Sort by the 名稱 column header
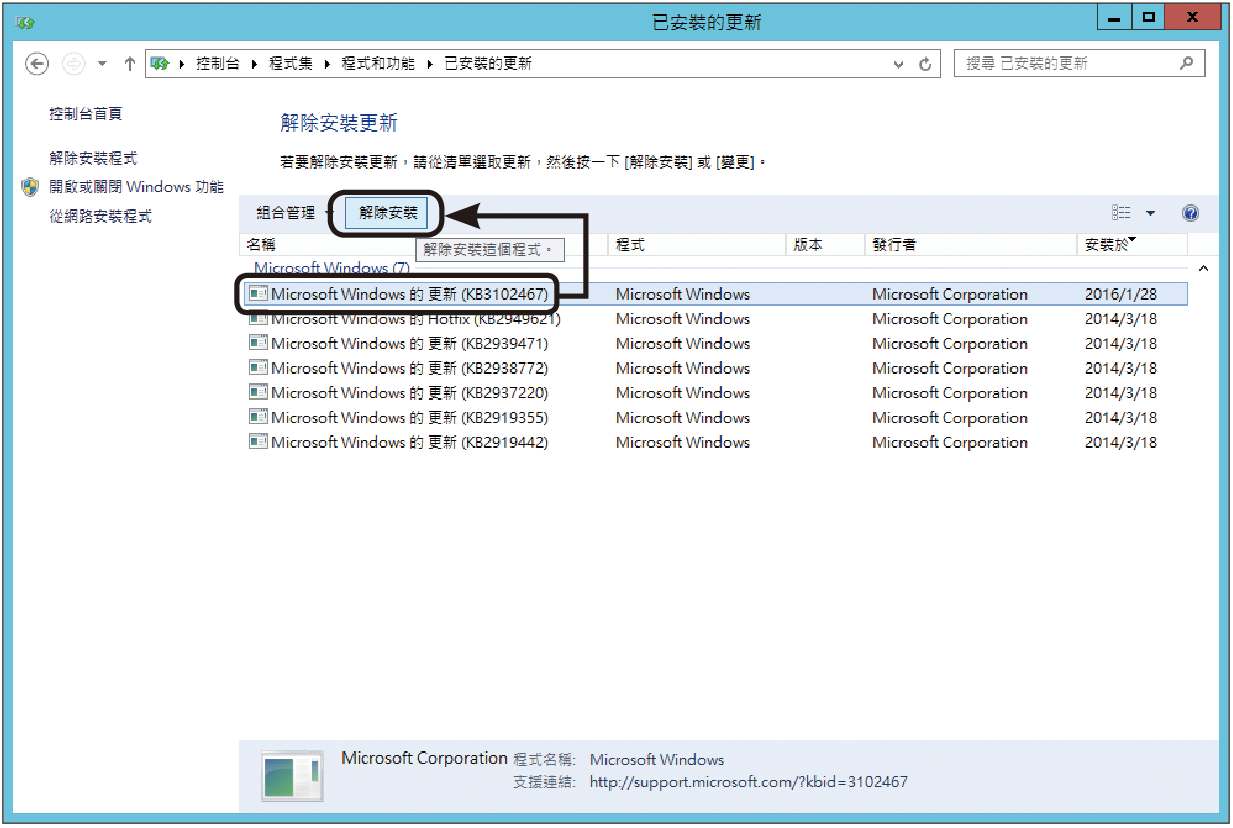 pos(424,245)
